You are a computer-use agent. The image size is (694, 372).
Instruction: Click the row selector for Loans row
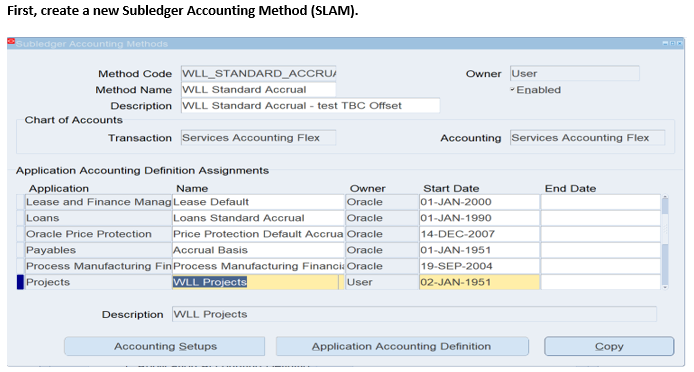20,218
